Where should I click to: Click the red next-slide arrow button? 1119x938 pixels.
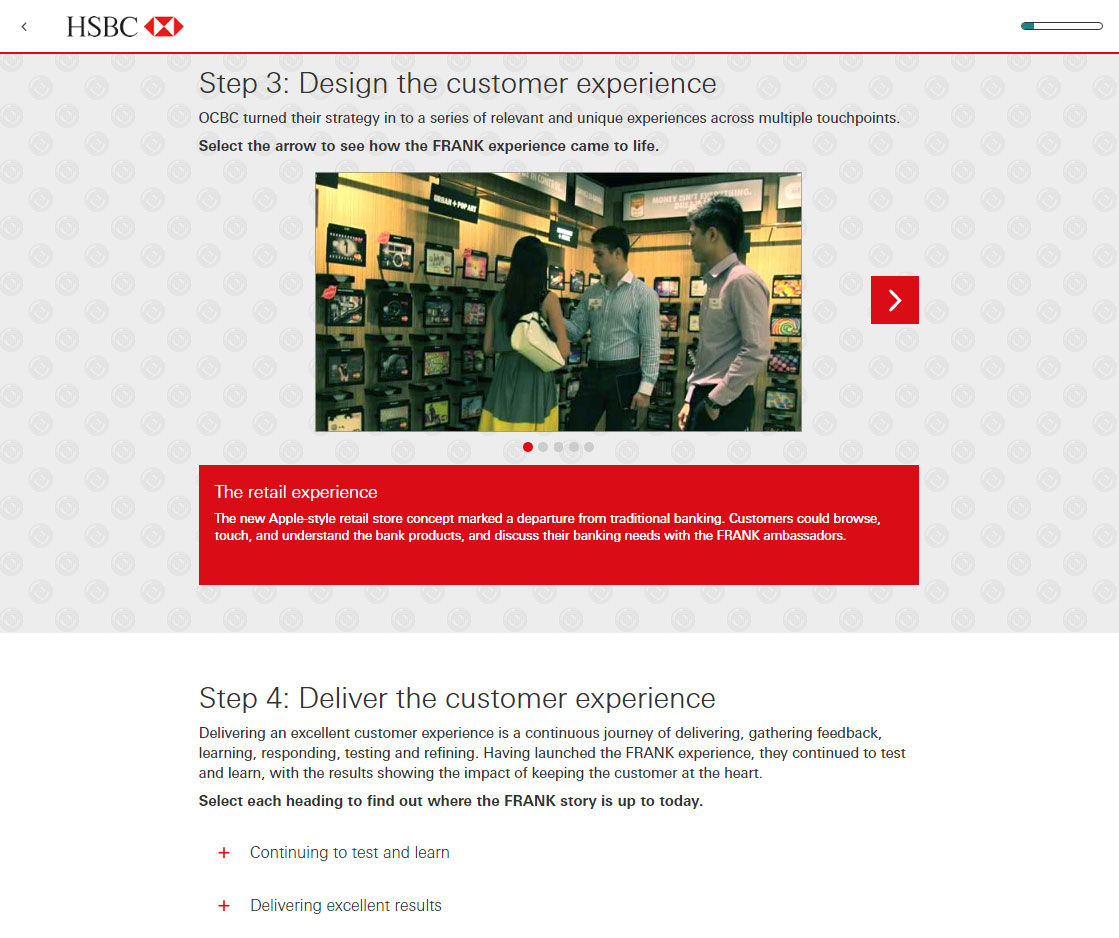click(x=894, y=300)
